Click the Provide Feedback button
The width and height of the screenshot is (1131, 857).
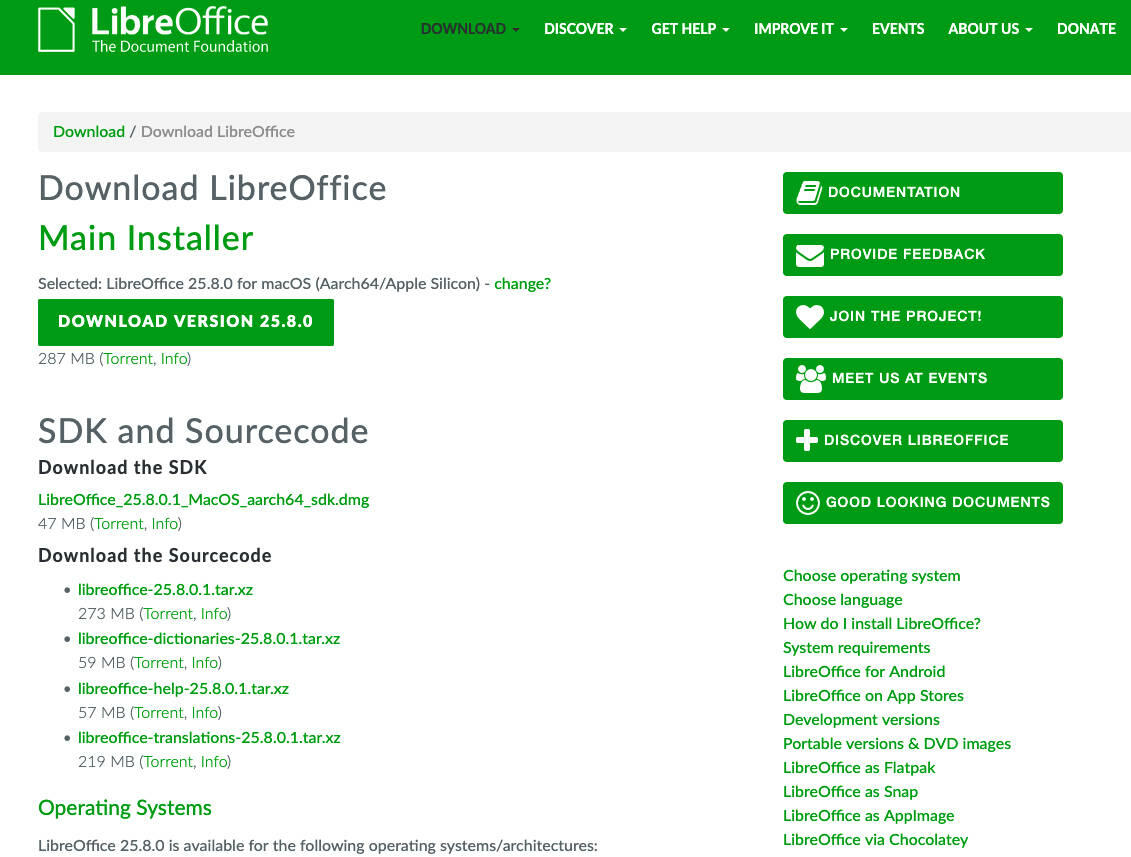pyautogui.click(x=923, y=255)
